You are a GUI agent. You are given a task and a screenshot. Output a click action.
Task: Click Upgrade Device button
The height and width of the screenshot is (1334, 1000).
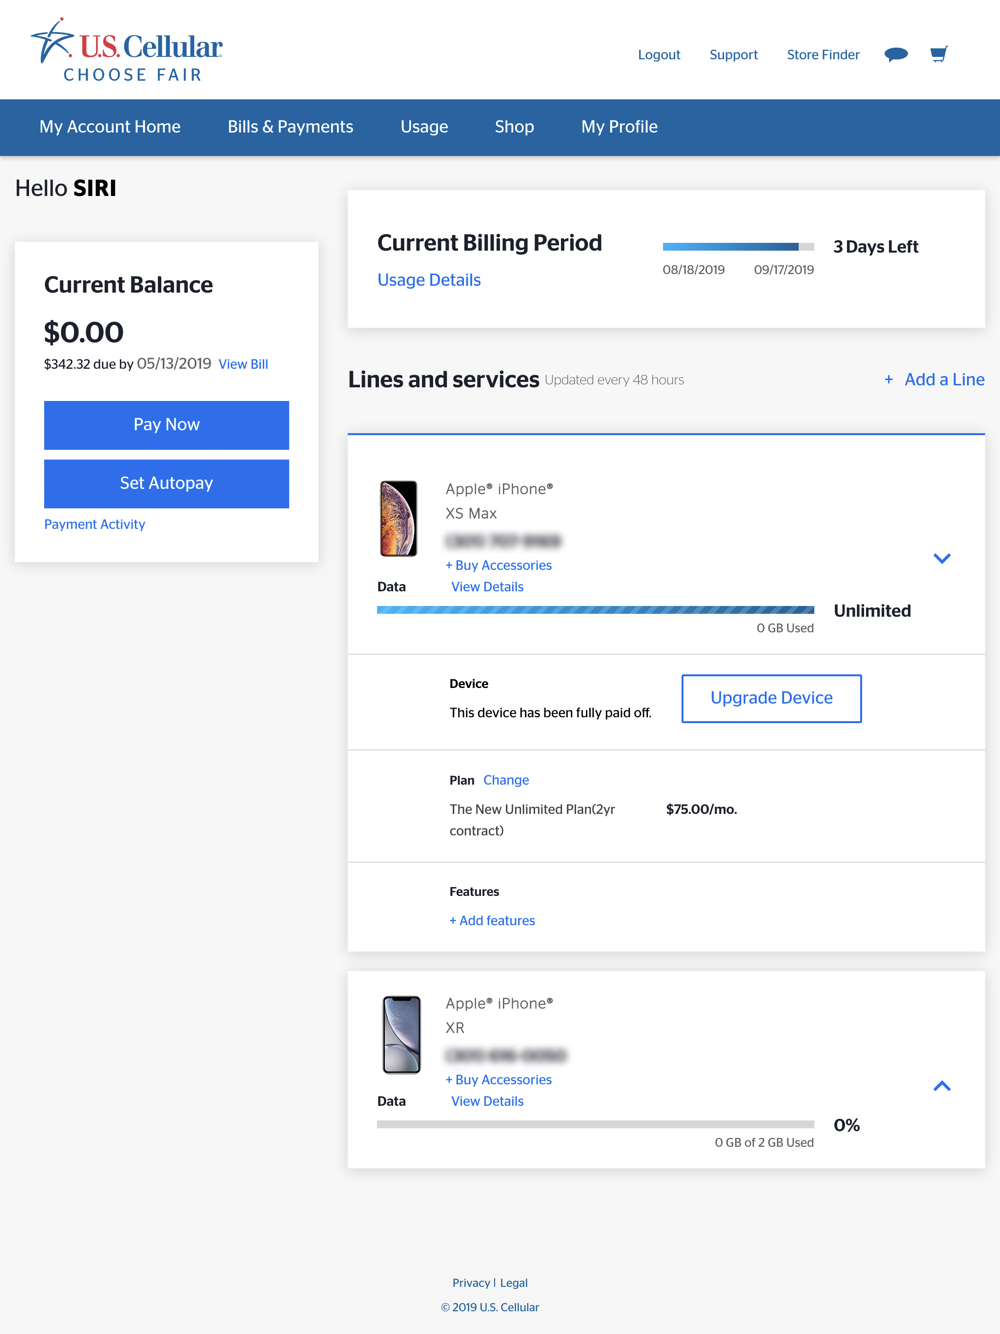point(771,698)
